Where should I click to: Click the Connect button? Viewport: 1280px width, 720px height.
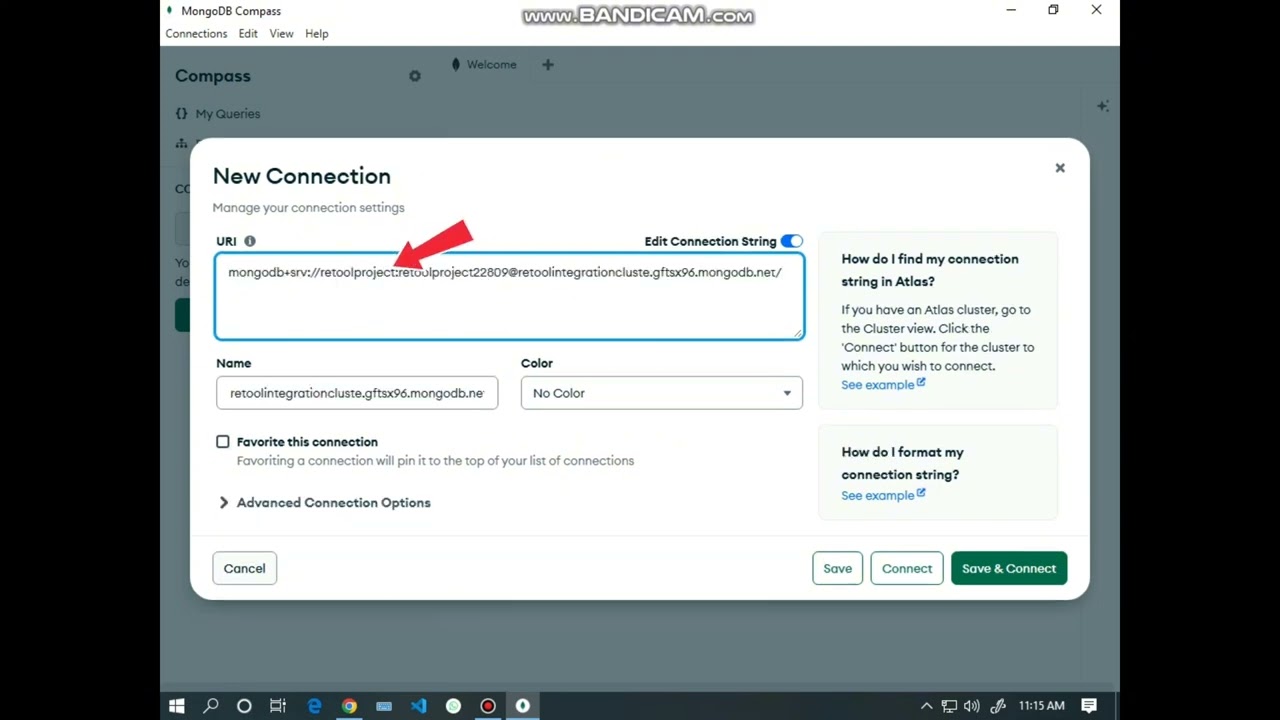click(907, 568)
